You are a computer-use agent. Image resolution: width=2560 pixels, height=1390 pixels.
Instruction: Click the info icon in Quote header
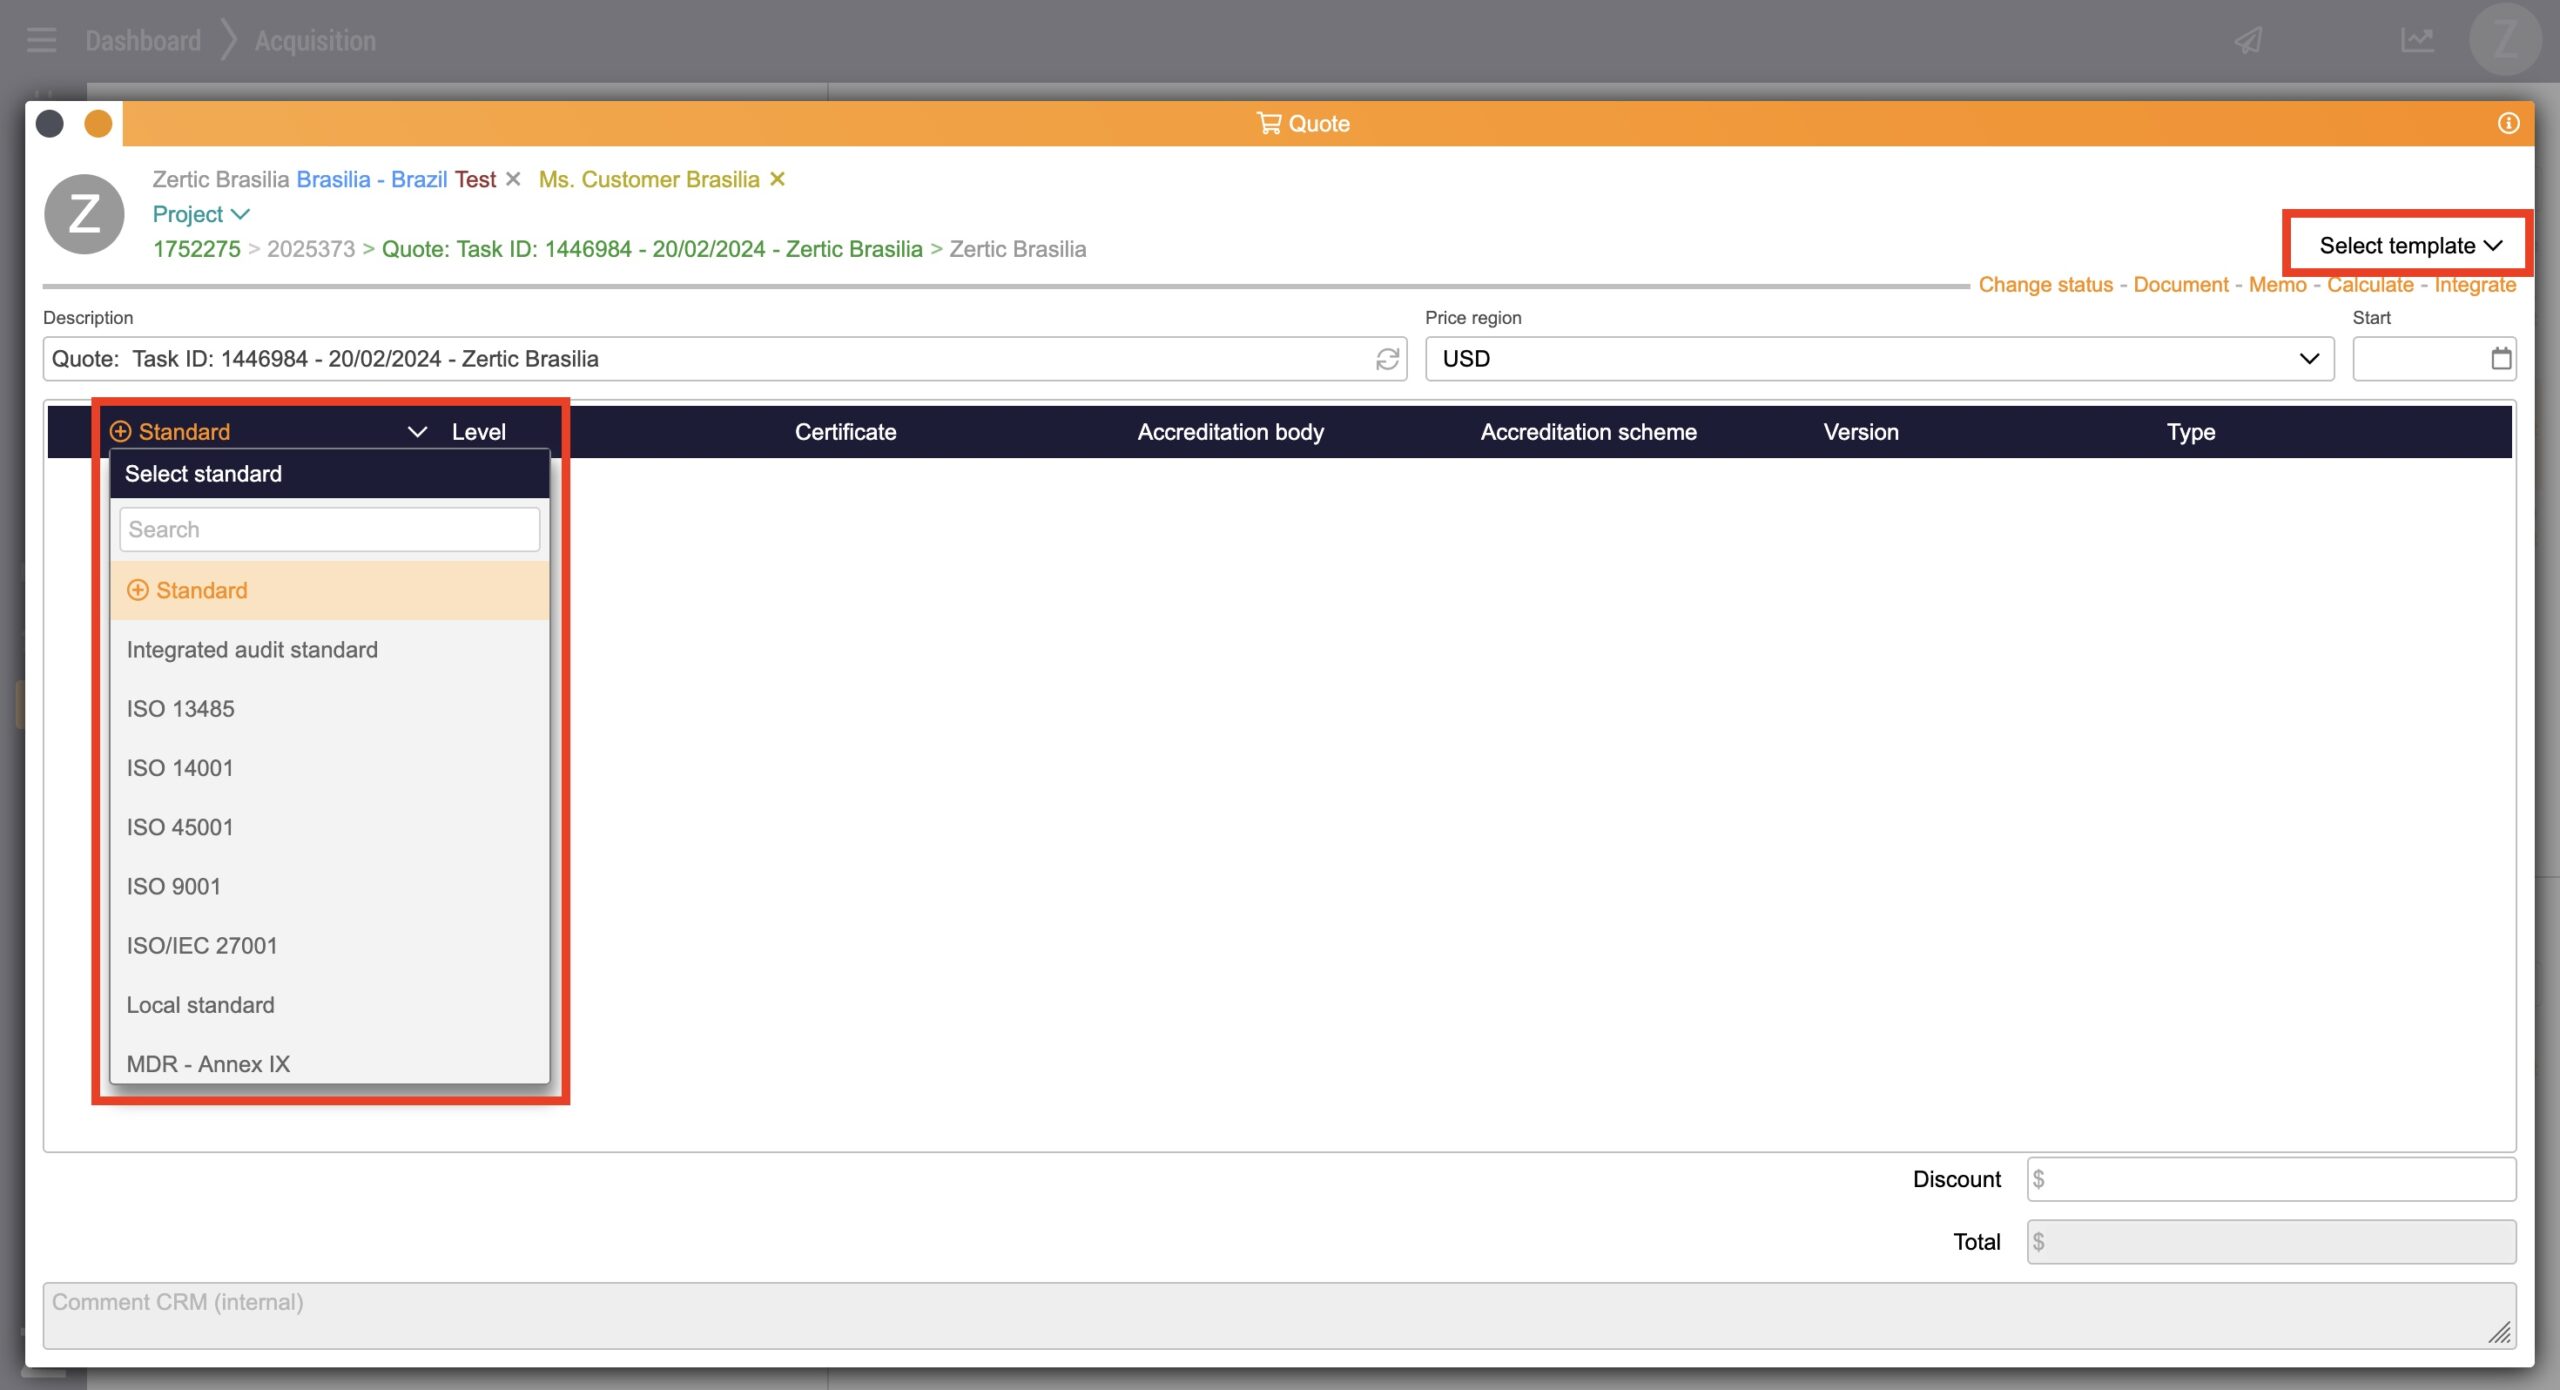[2508, 123]
